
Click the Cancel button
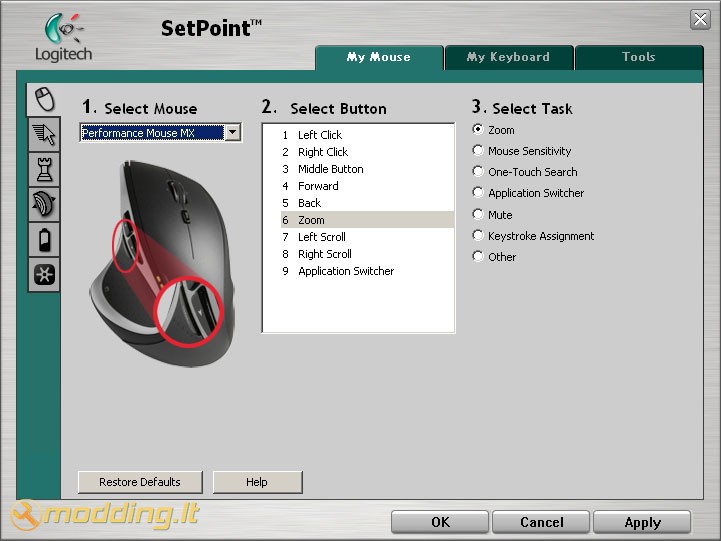(x=541, y=522)
